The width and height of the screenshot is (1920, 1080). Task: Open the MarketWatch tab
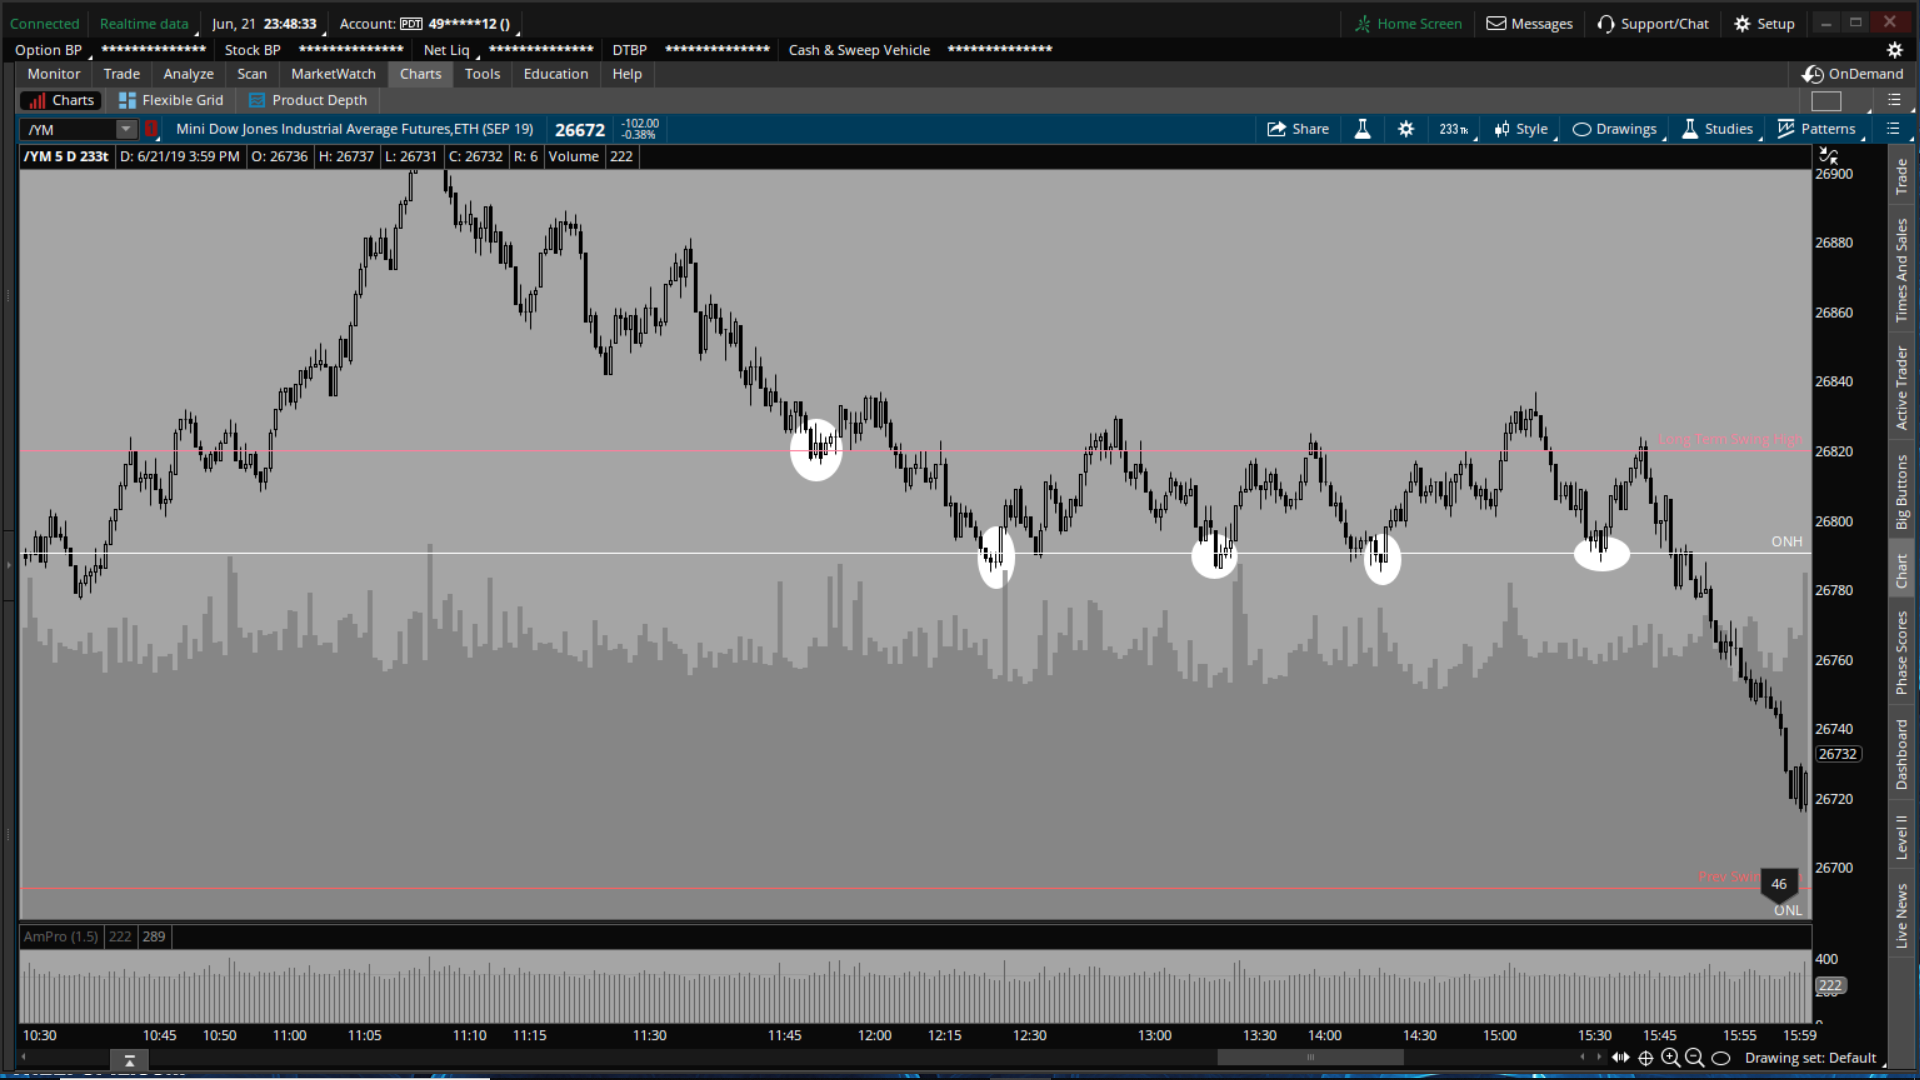[333, 74]
